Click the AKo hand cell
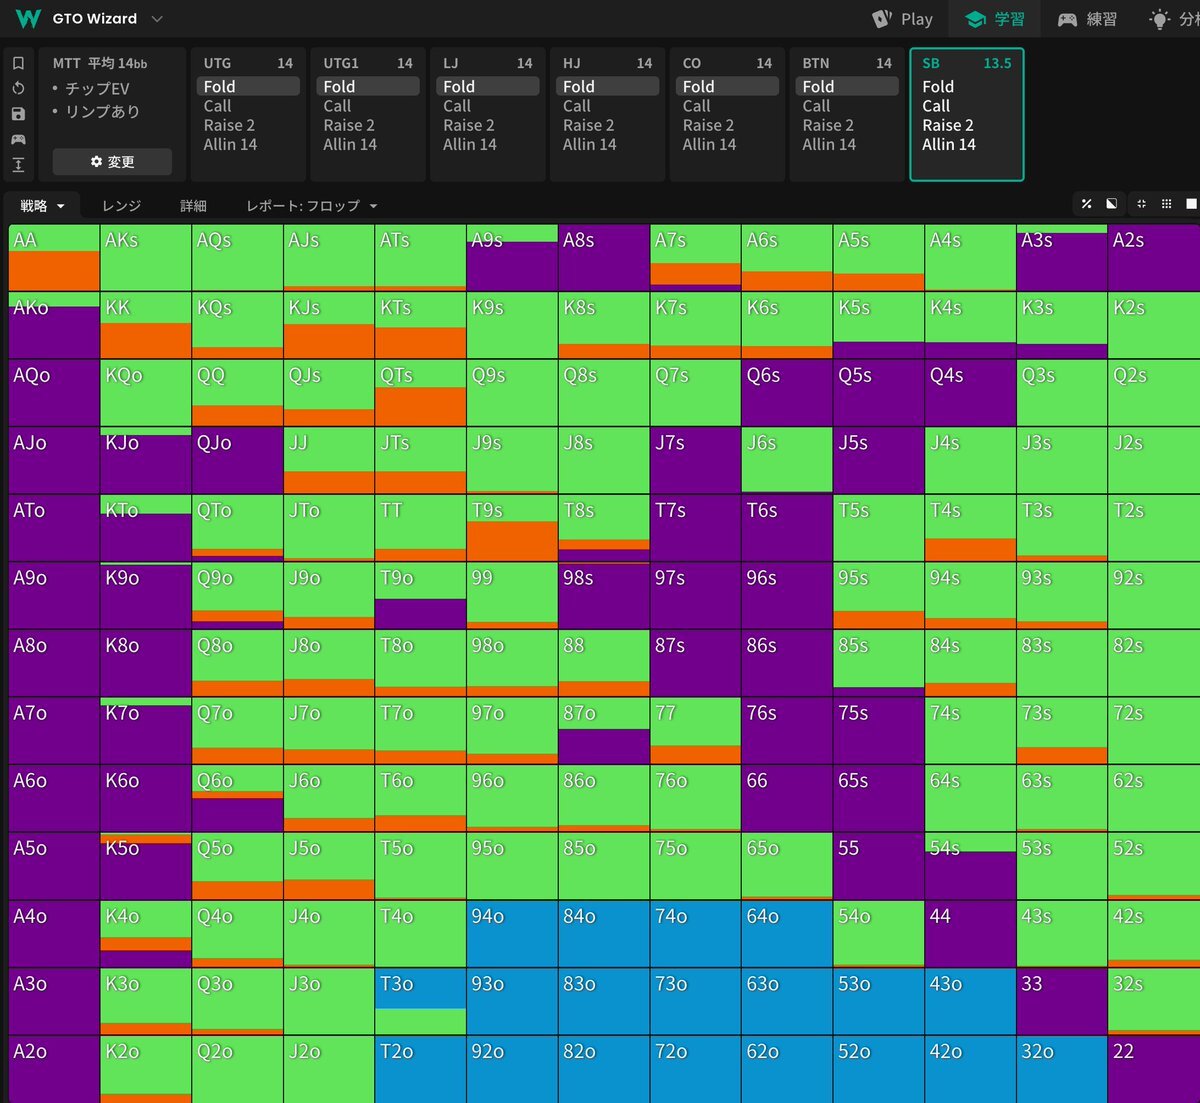The width and height of the screenshot is (1200, 1103). 54,325
